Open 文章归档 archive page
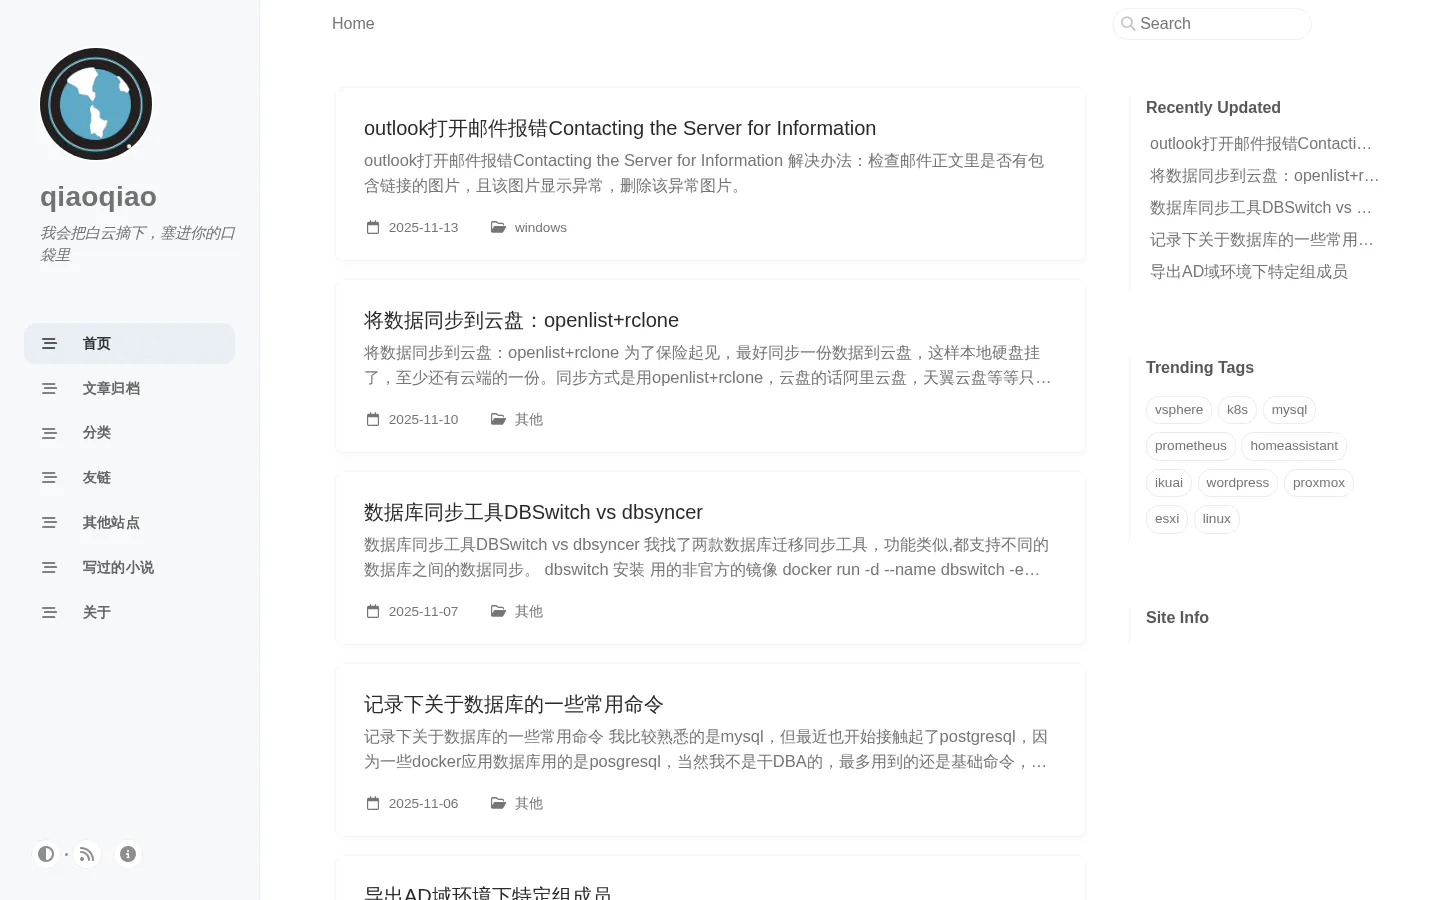Image resolution: width=1440 pixels, height=900 pixels. pyautogui.click(x=130, y=389)
